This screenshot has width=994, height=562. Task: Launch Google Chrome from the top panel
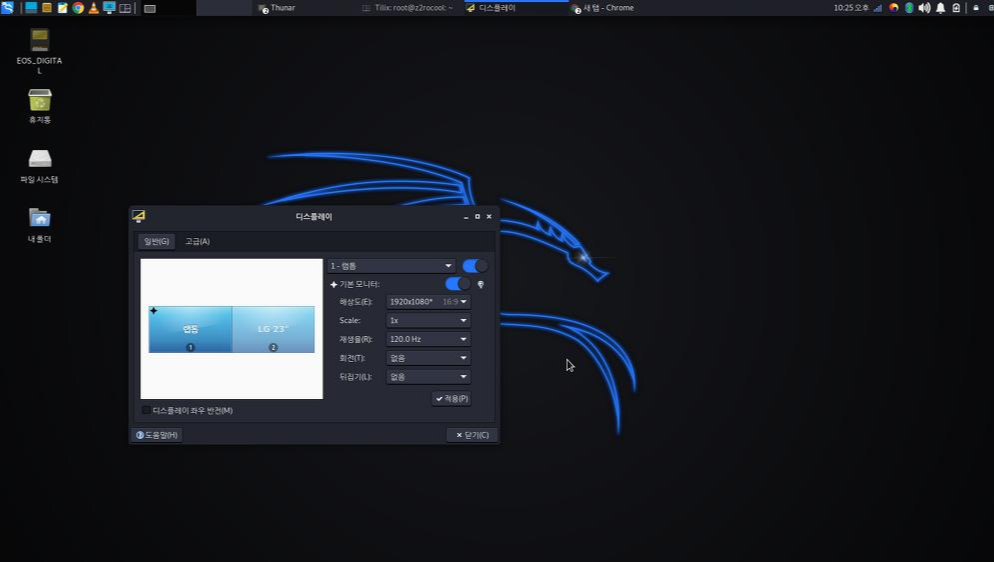(78, 8)
